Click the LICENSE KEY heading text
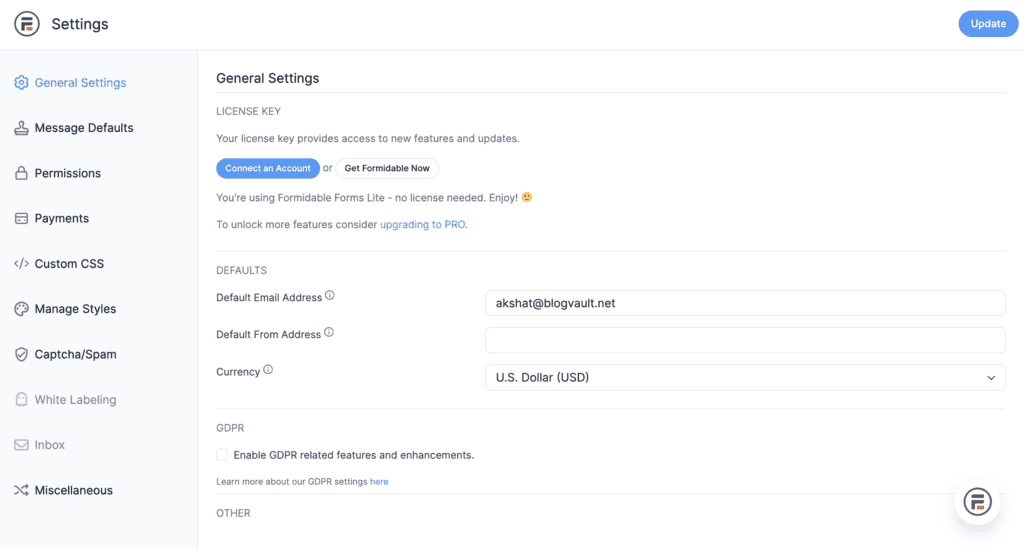1024x548 pixels. (248, 111)
